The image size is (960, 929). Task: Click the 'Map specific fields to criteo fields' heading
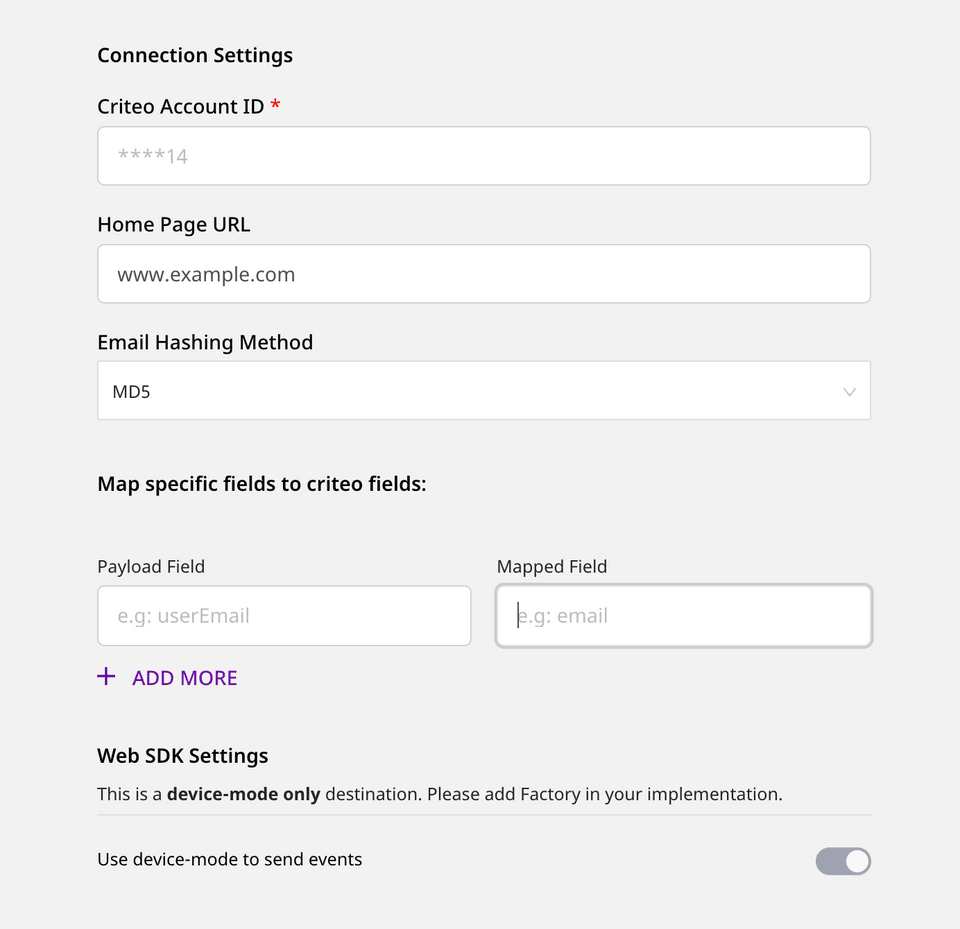tap(262, 484)
